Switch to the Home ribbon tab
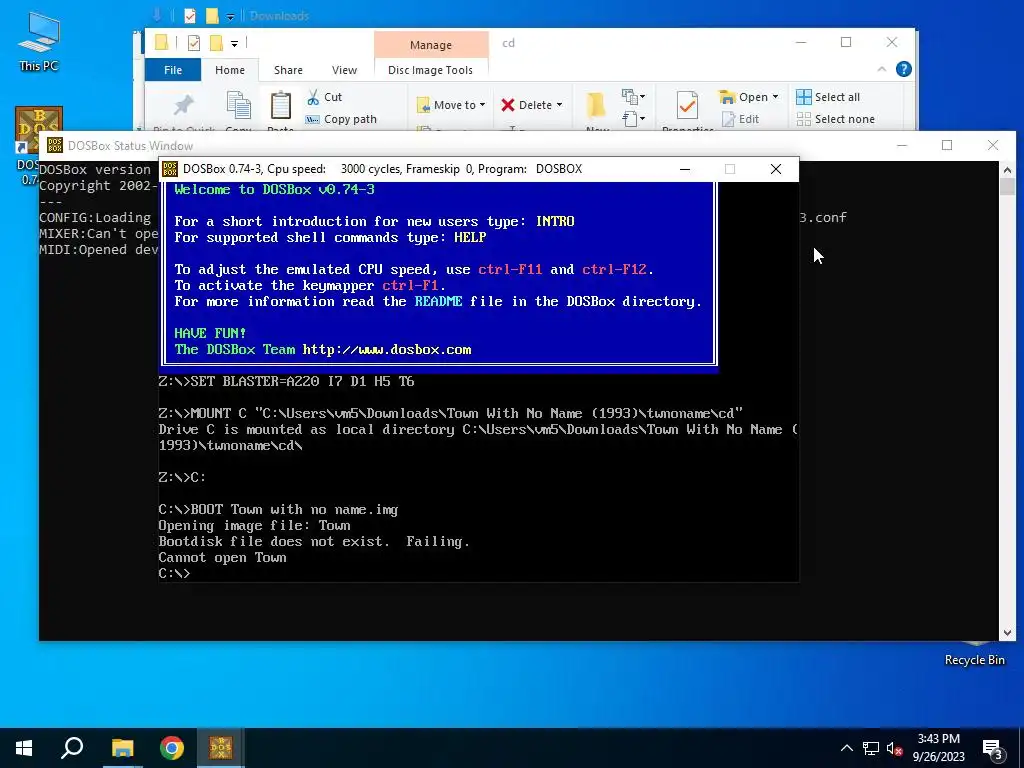 (x=230, y=70)
